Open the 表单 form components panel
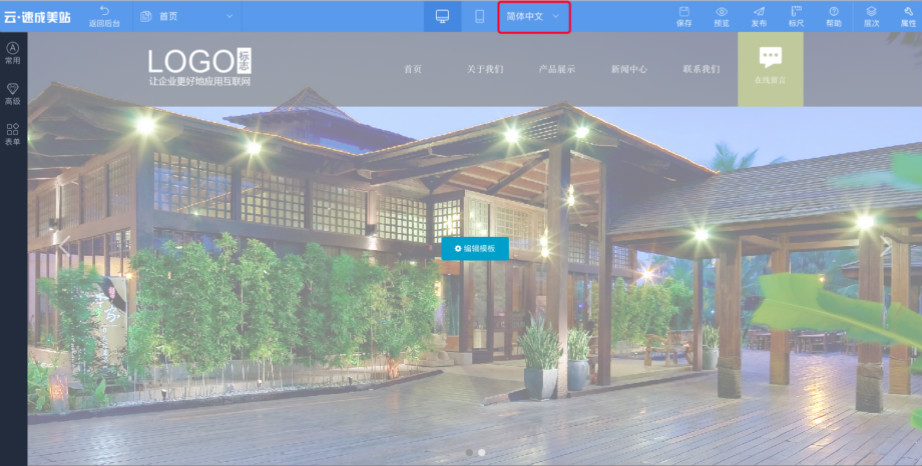922x466 pixels. pyautogui.click(x=12, y=135)
